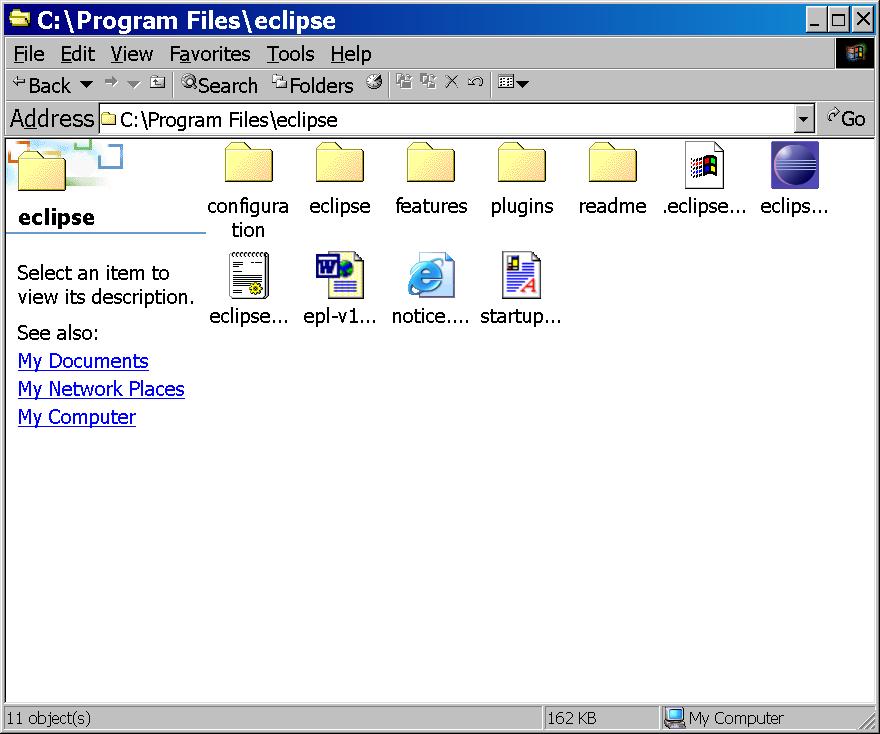Click inside the Address path field

[x=450, y=120]
